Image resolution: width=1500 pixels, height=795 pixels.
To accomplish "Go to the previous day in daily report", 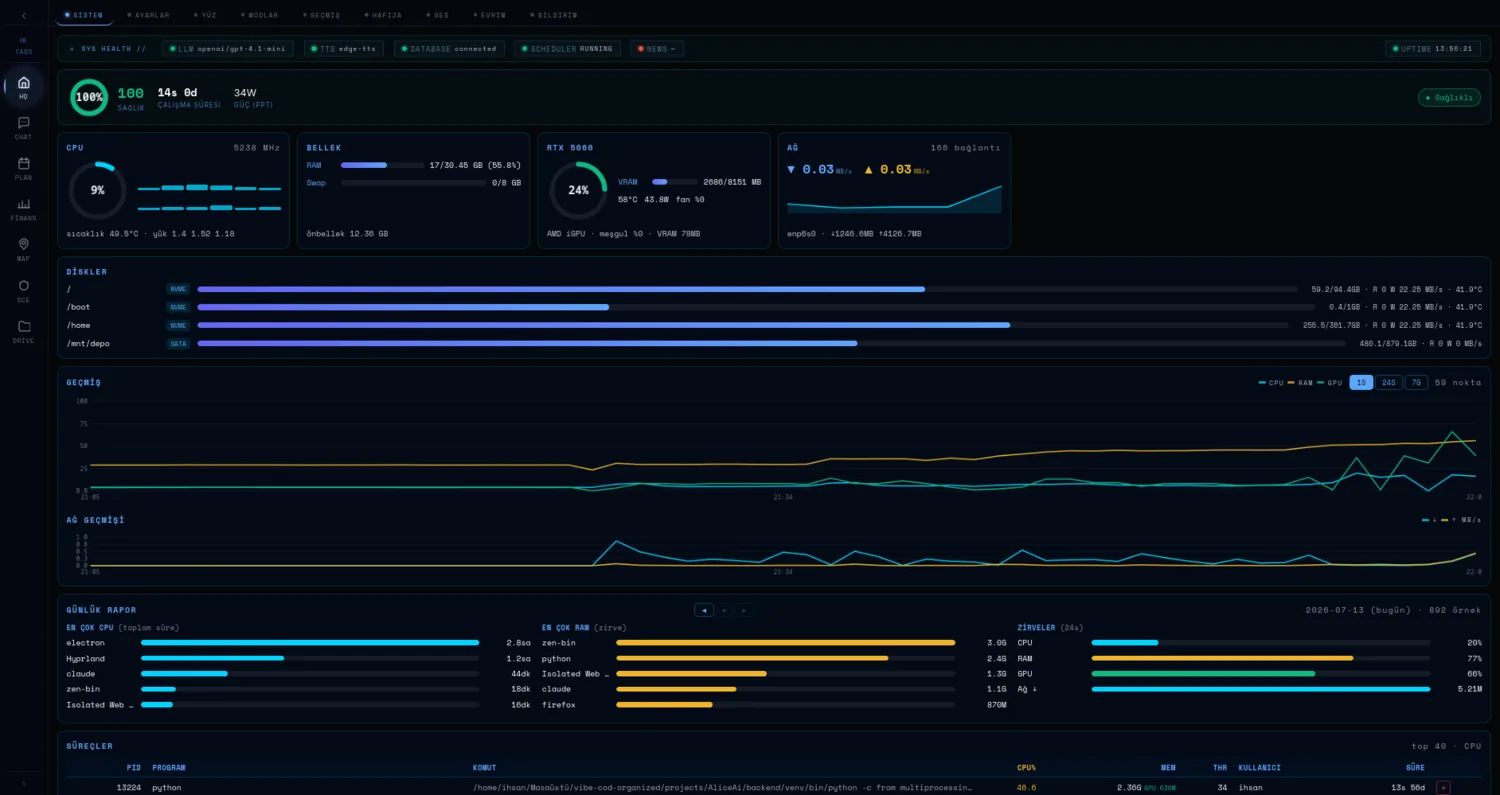I will point(704,610).
